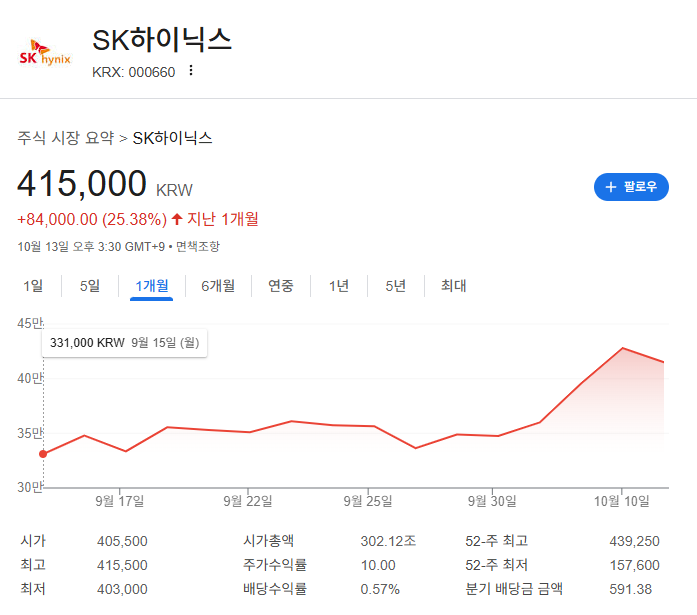The width and height of the screenshot is (697, 615).
Task: Click the 9월 25일 axis label
Action: click(x=368, y=501)
